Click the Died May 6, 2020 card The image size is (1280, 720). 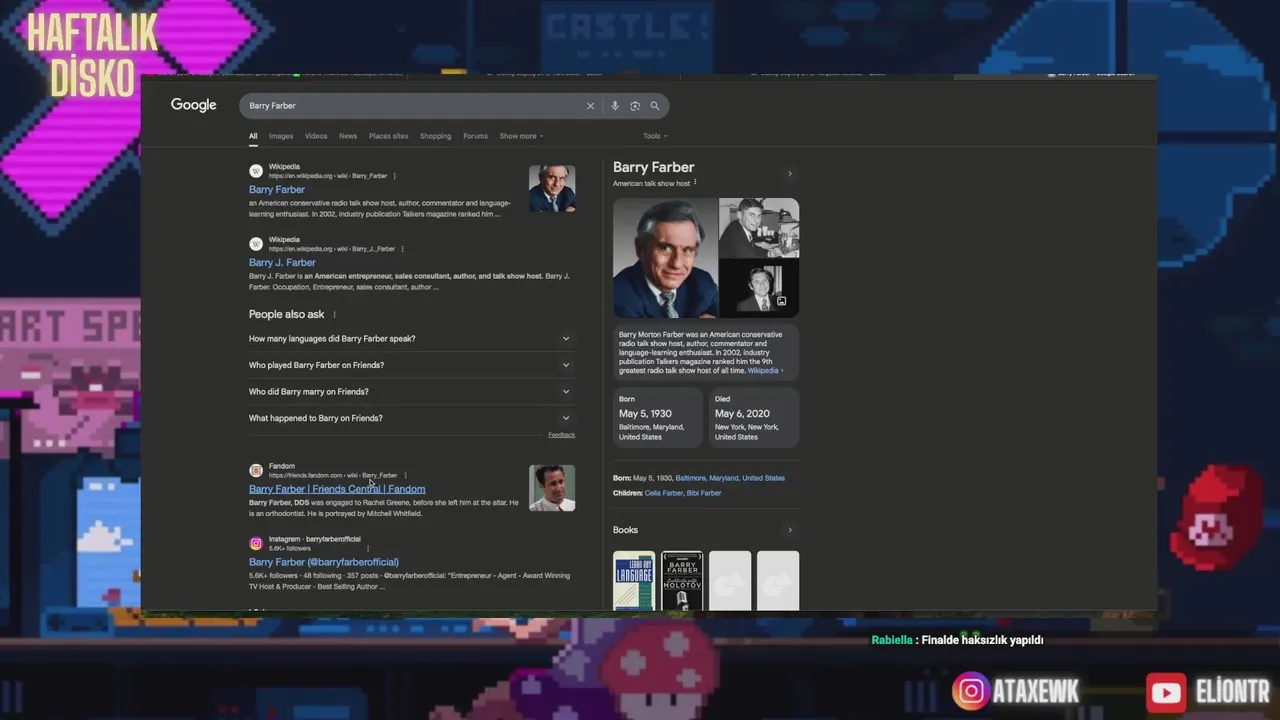[x=753, y=417]
